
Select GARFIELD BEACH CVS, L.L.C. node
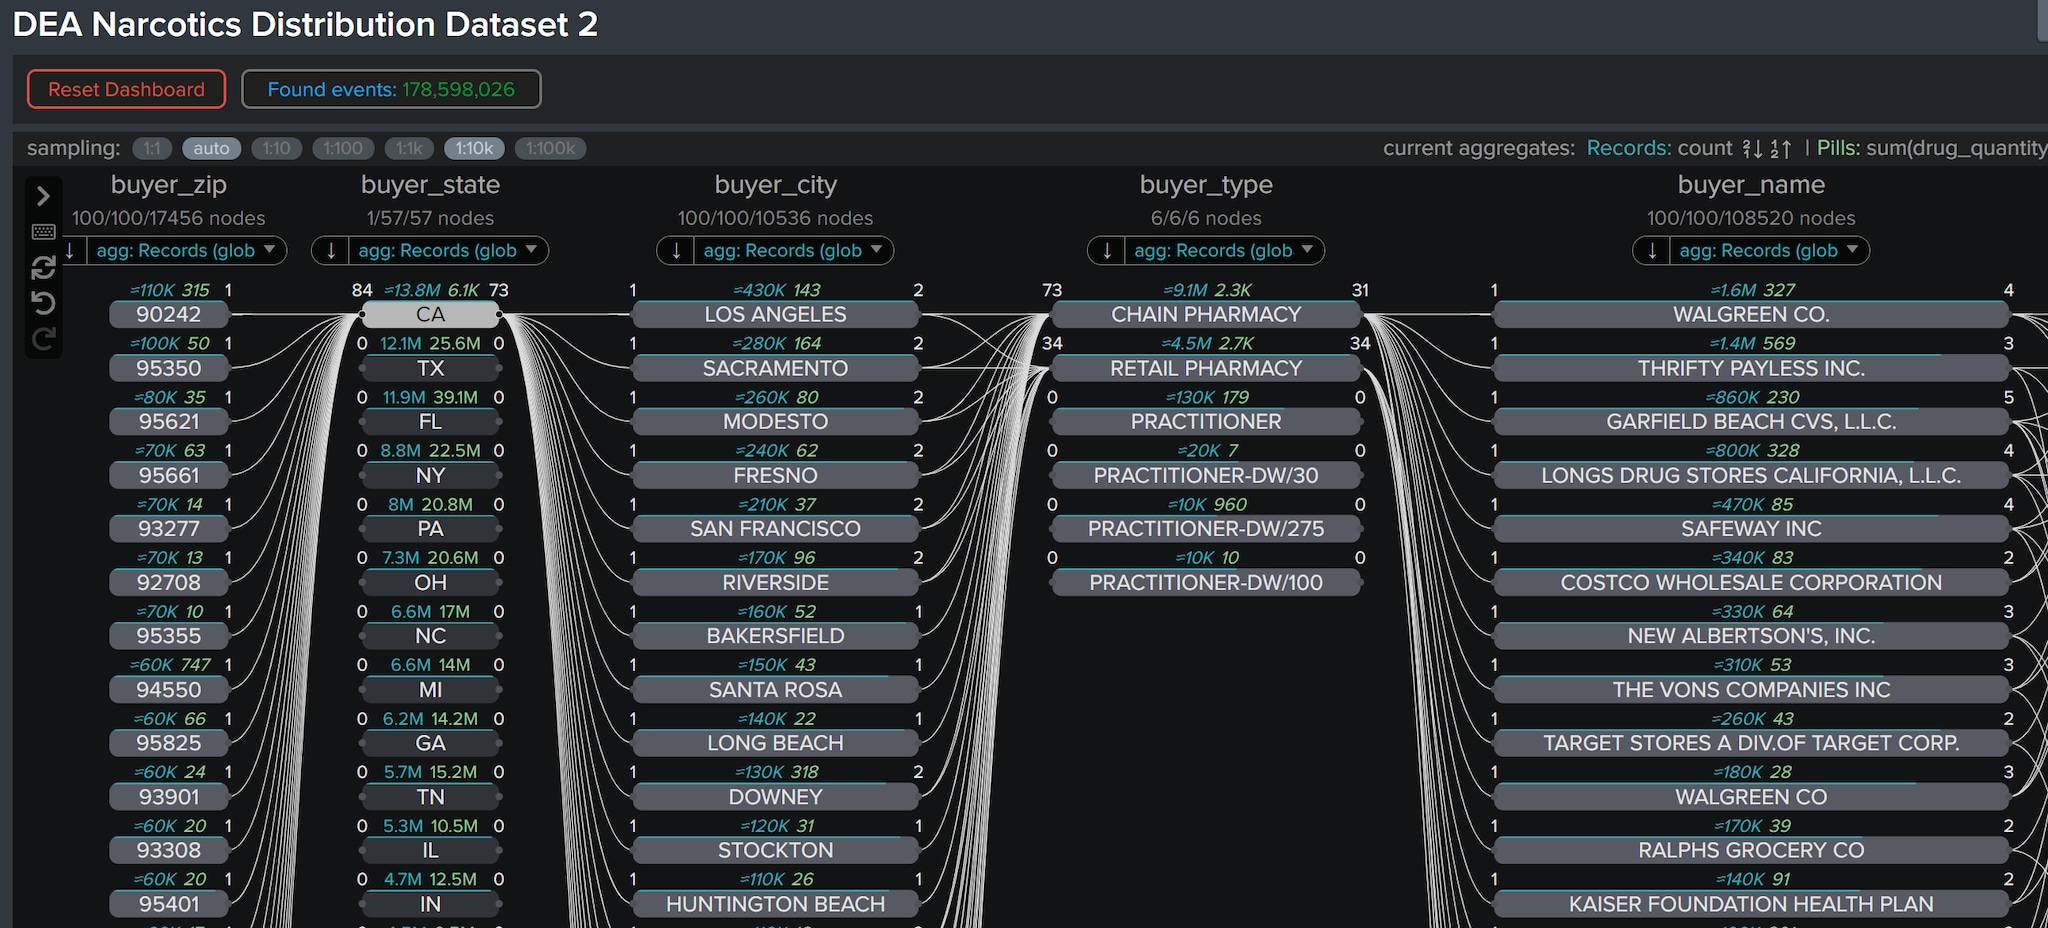click(1751, 422)
